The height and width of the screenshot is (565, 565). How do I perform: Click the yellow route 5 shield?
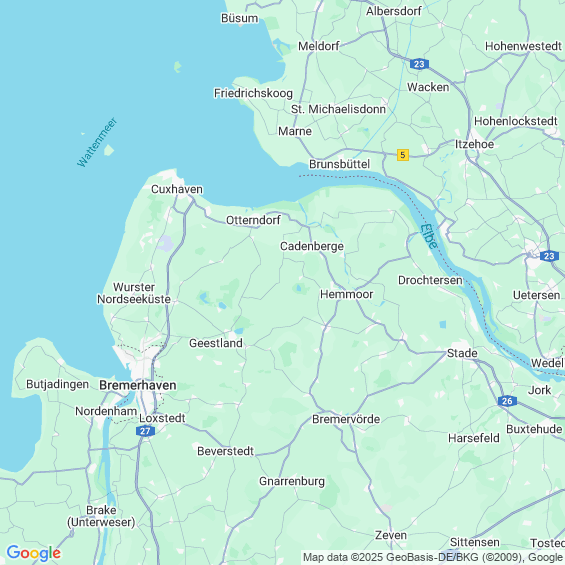pos(403,155)
